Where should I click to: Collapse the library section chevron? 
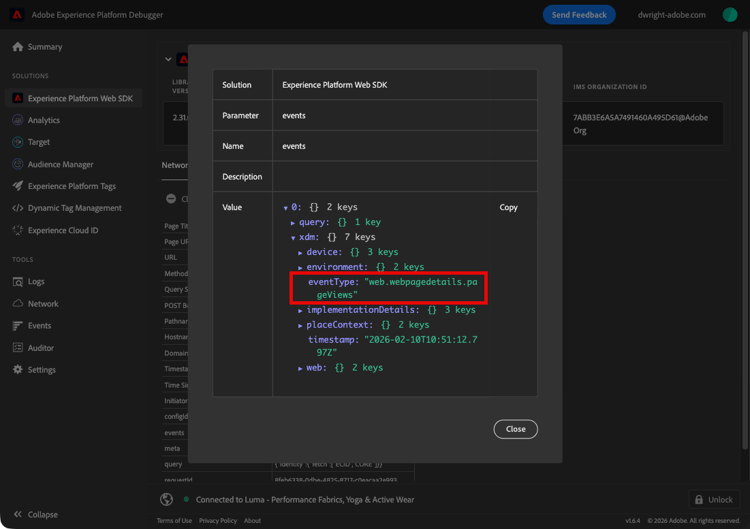tap(168, 59)
